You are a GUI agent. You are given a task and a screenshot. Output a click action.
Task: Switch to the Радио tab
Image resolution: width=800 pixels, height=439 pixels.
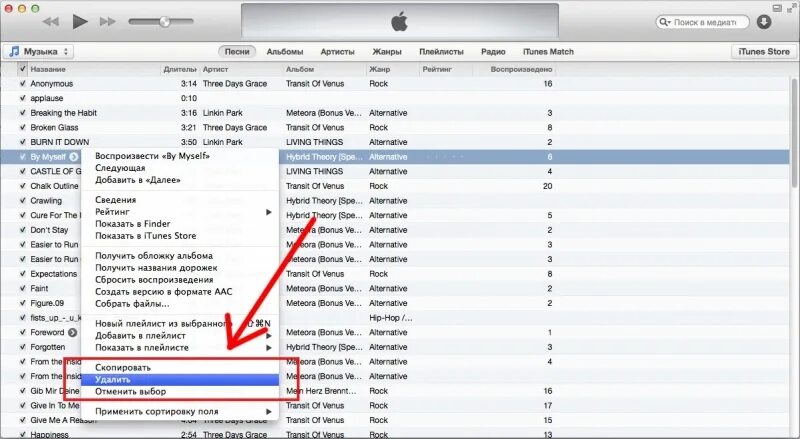tap(493, 52)
